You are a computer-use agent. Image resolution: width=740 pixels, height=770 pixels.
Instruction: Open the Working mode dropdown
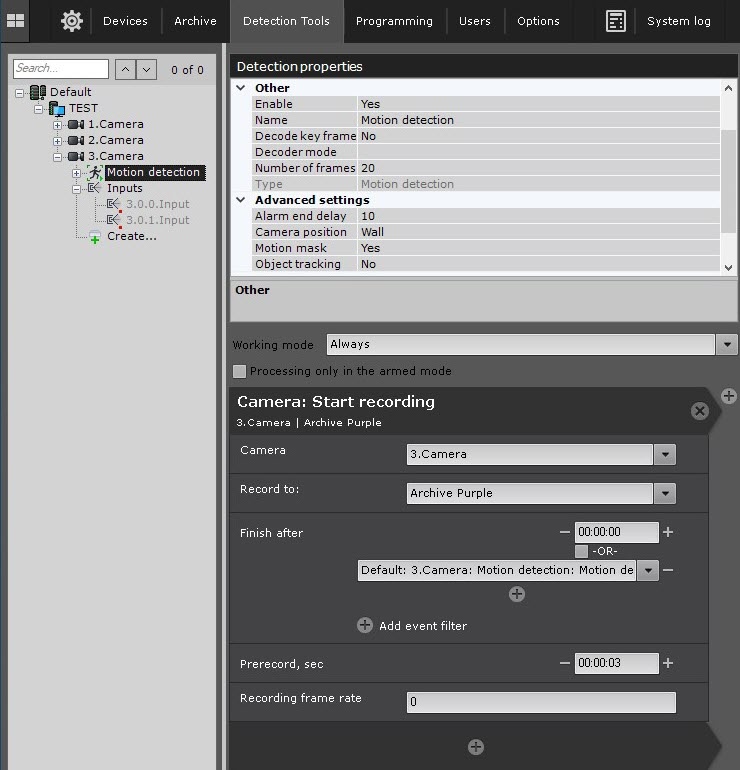(x=727, y=344)
